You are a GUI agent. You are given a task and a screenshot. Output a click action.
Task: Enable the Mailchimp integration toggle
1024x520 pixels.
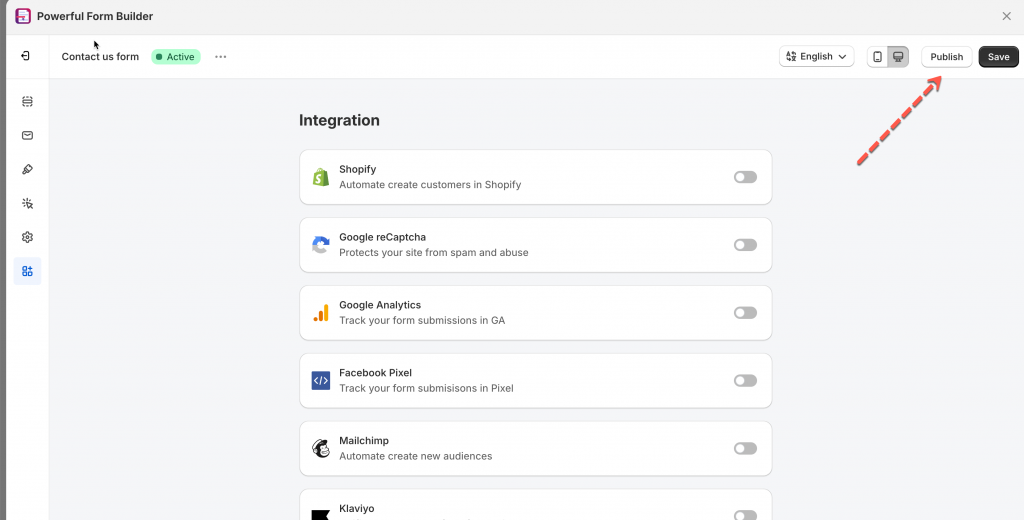tap(745, 449)
